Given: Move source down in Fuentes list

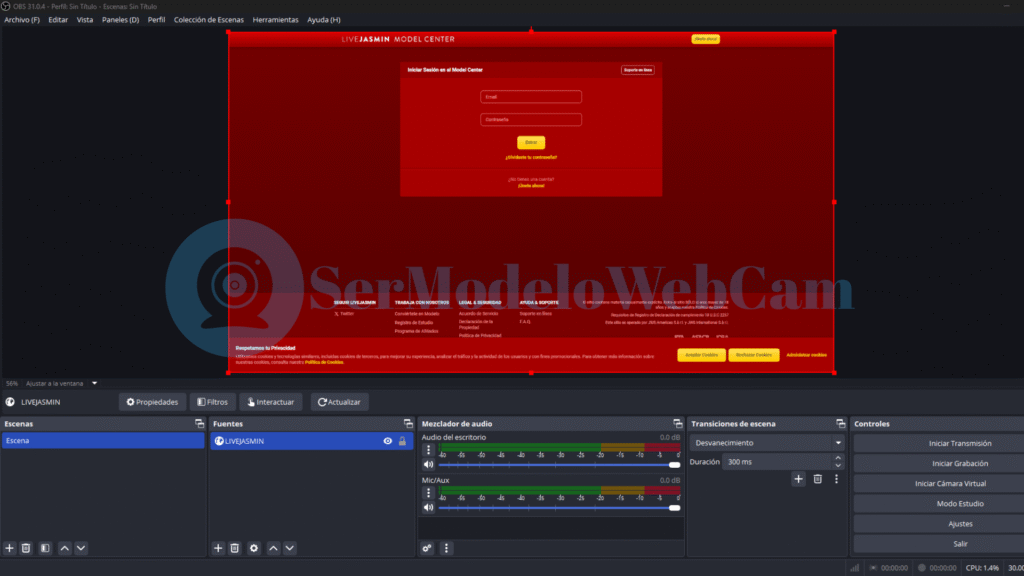Looking at the screenshot, I should coord(289,548).
